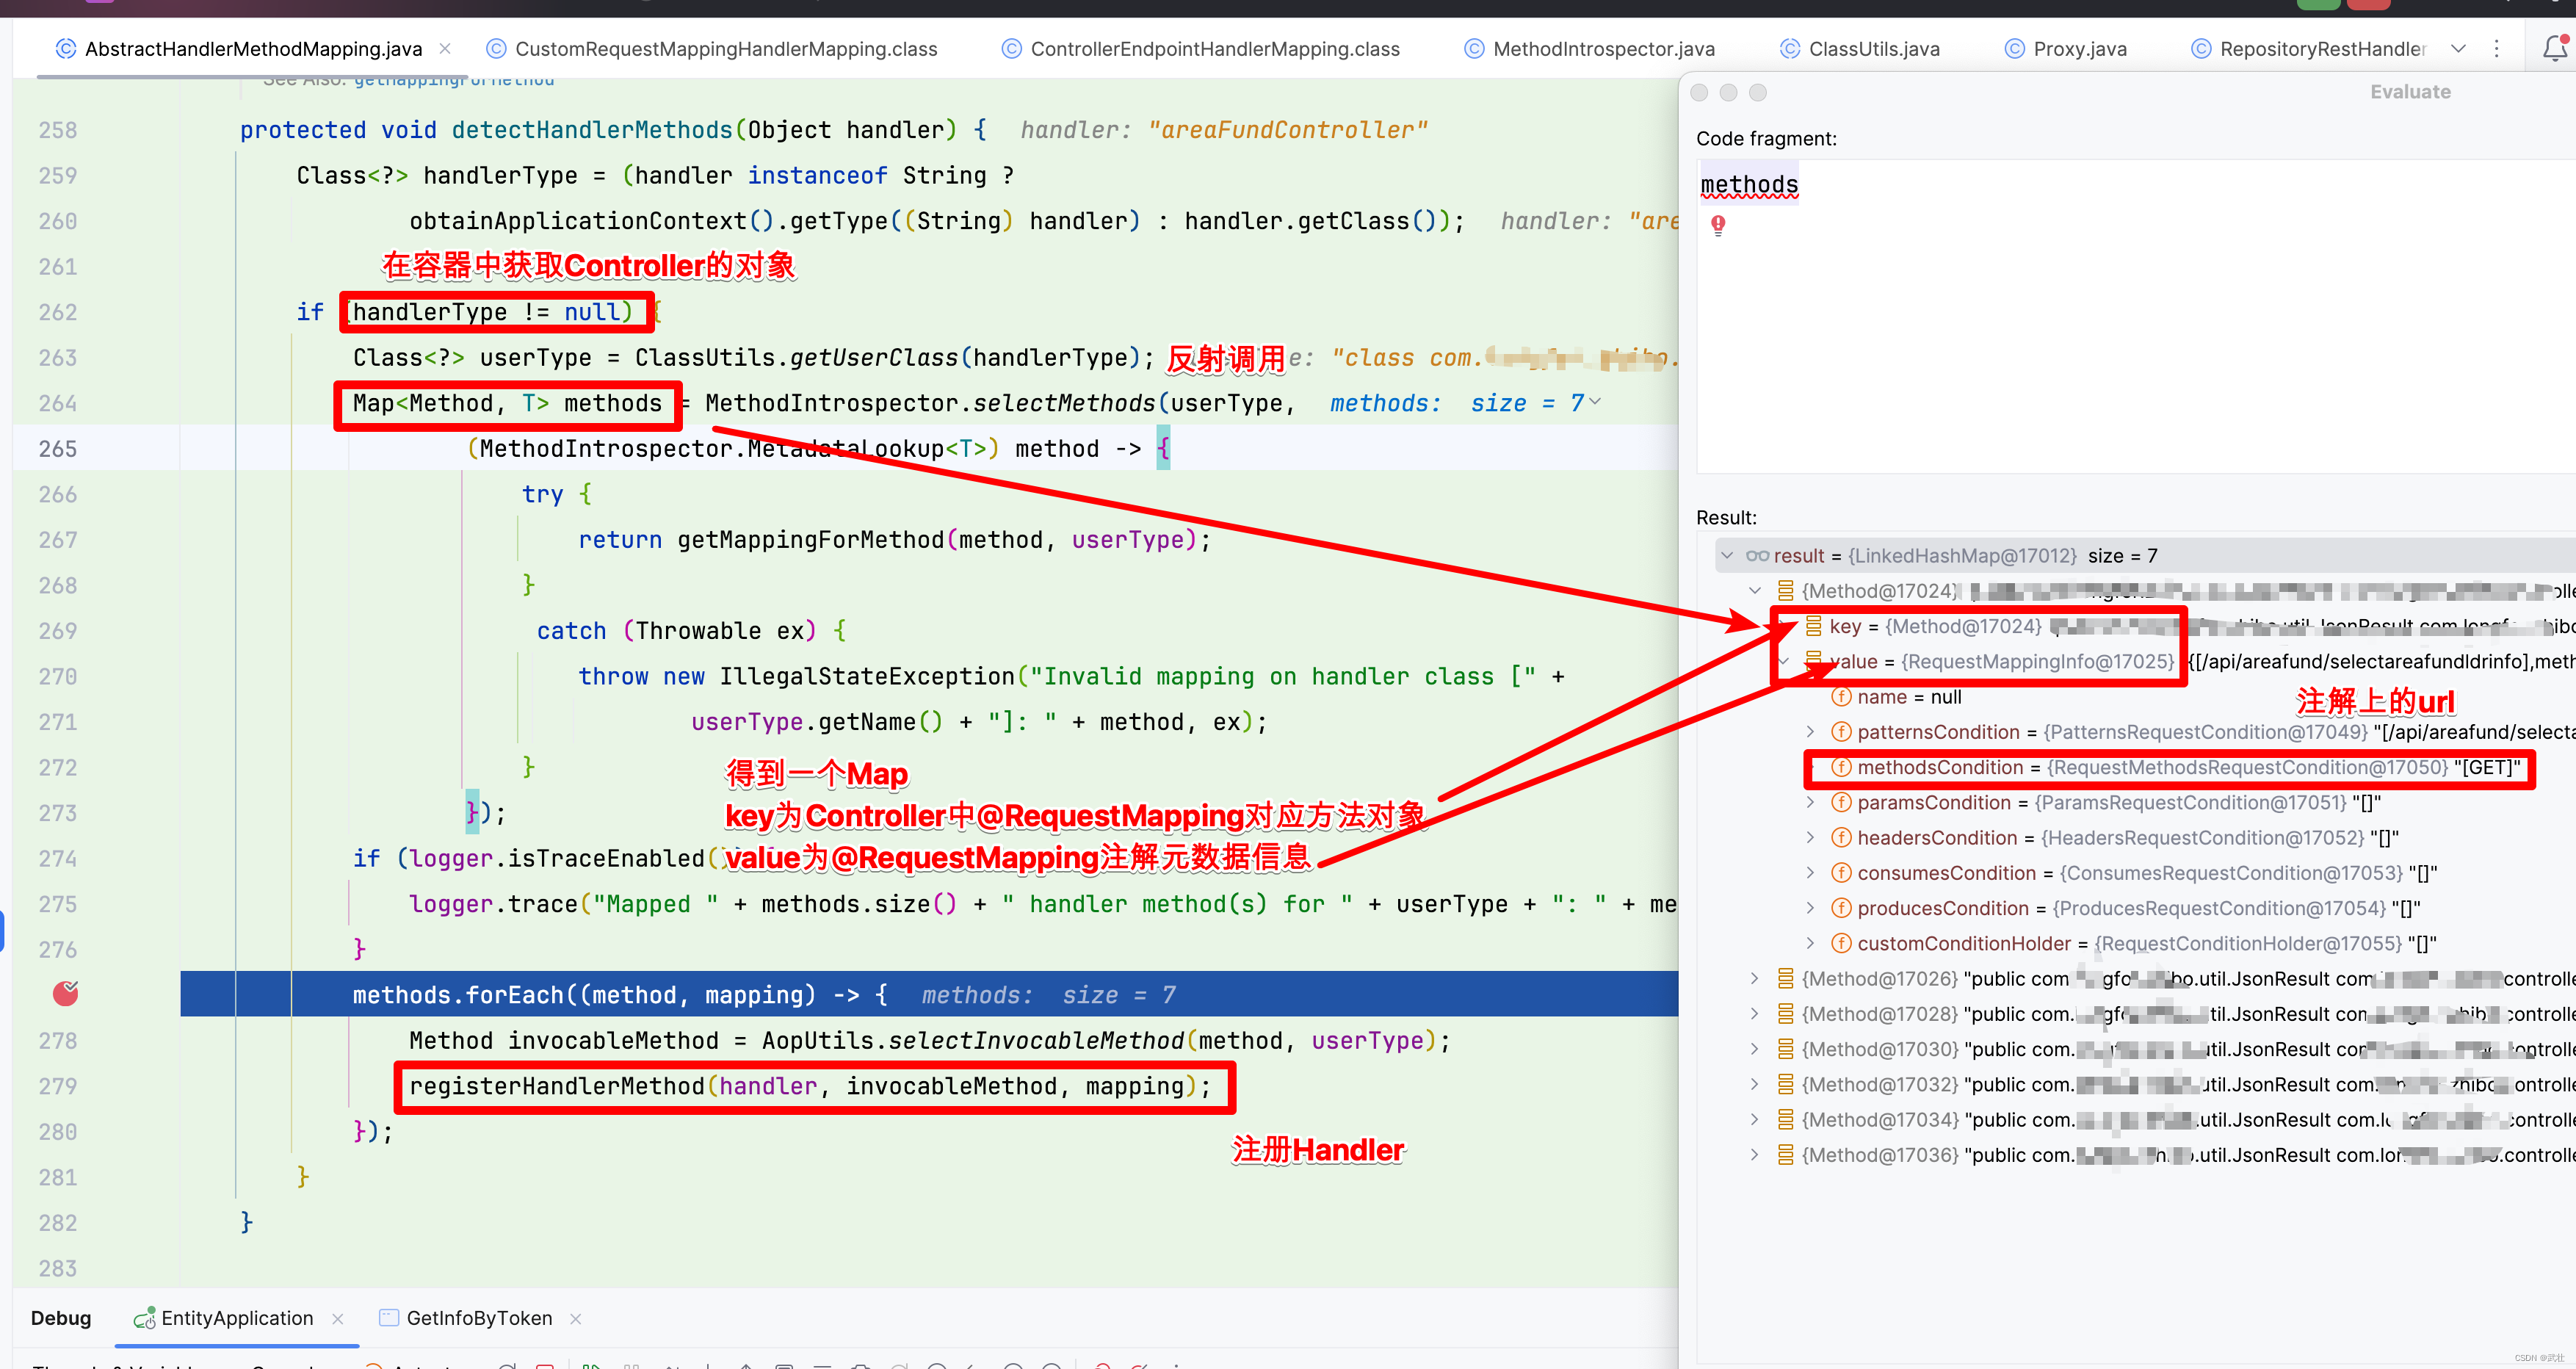Image resolution: width=2576 pixels, height=1369 pixels.
Task: Expand the {Method@17030} entry
Action: pos(1755,1049)
